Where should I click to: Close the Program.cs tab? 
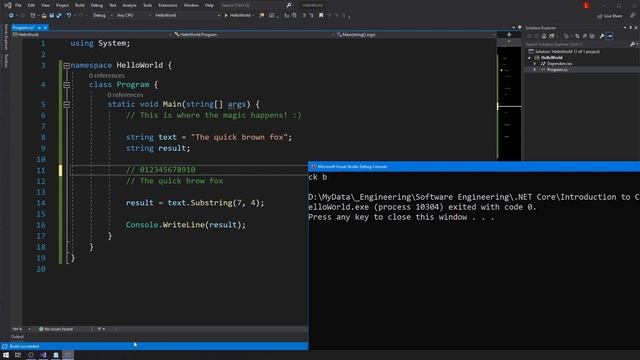(45, 27)
